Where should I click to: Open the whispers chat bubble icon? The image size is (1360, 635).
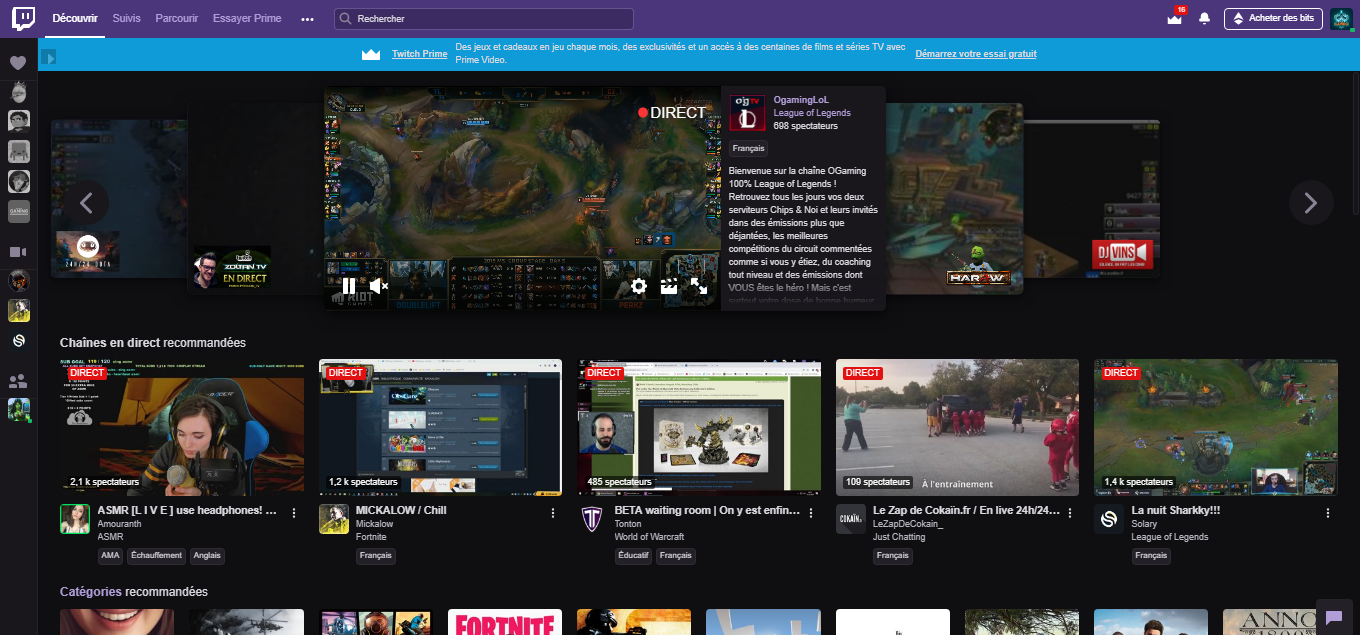pyautogui.click(x=1334, y=617)
